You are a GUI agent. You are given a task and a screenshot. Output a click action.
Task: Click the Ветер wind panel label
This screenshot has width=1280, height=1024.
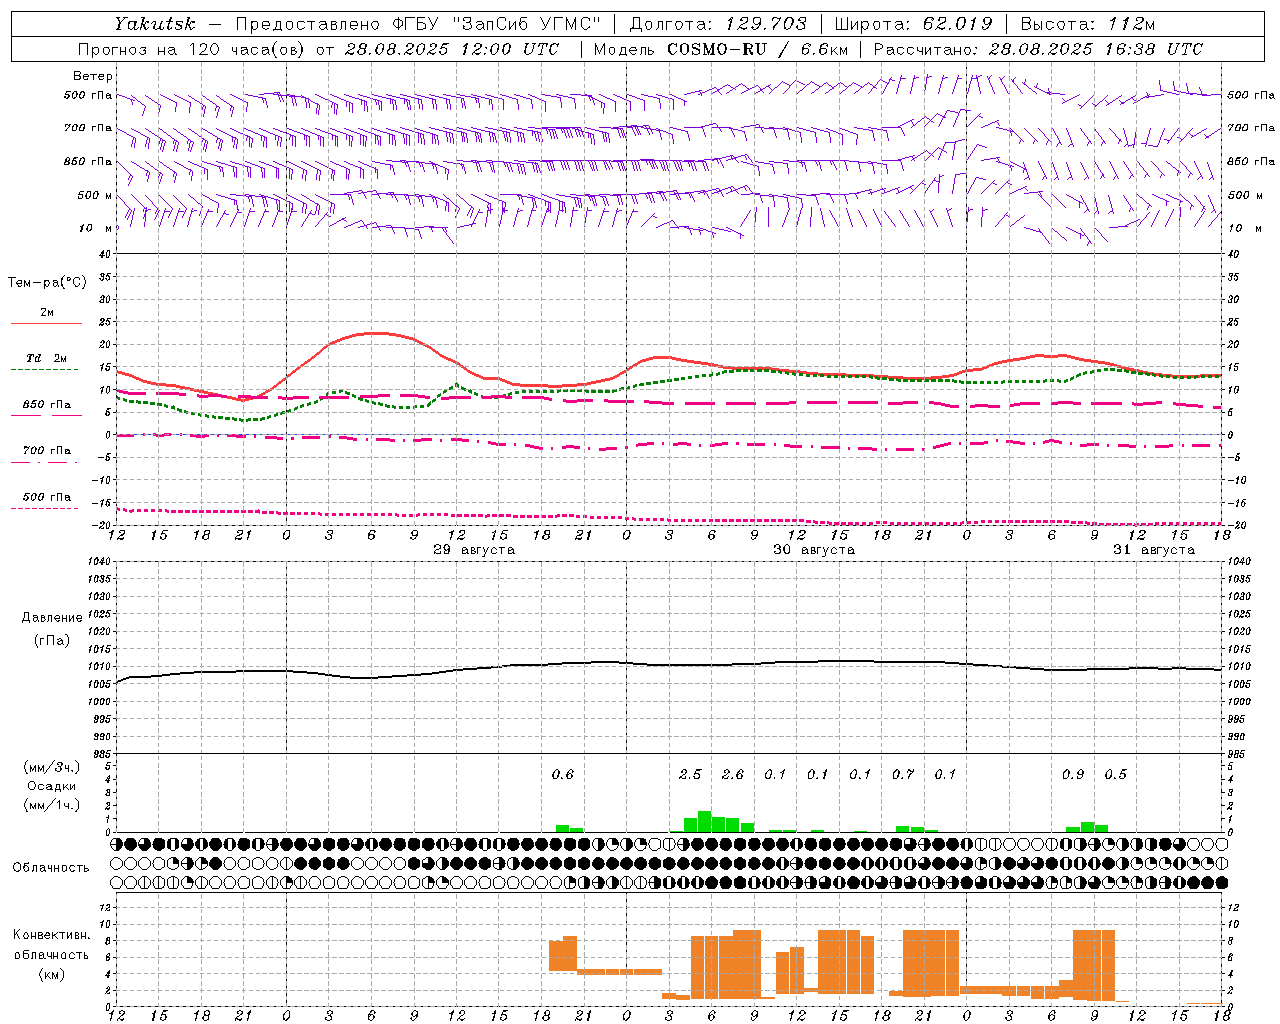pos(93,76)
